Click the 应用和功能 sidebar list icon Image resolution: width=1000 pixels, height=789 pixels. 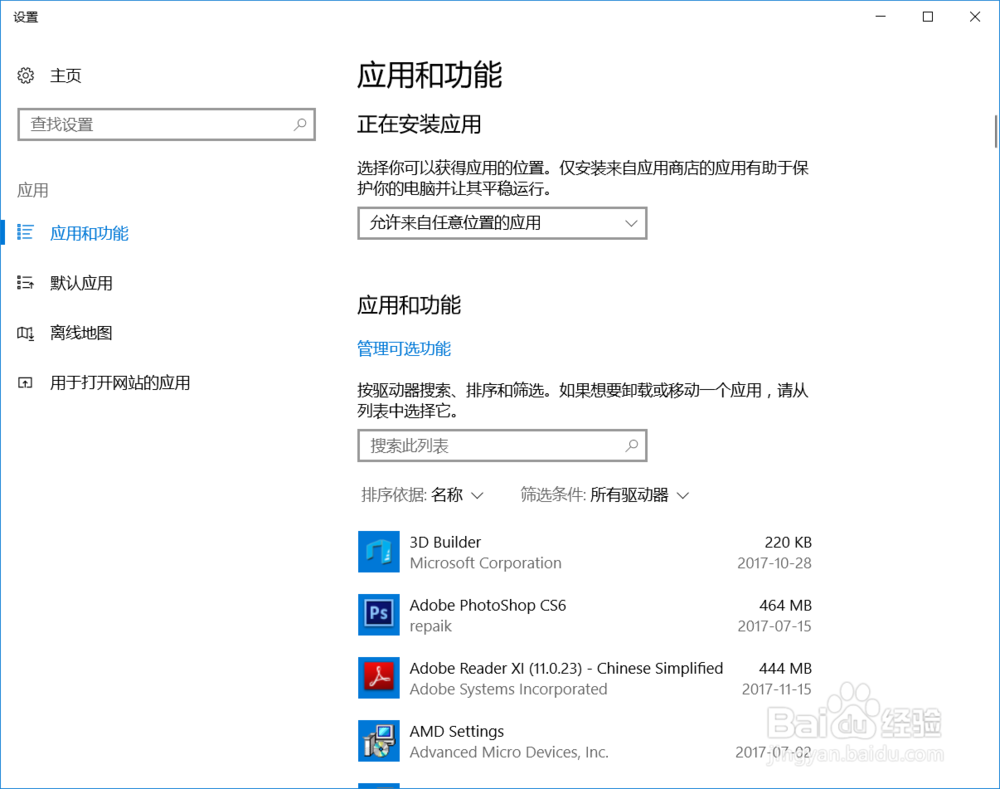(25, 232)
